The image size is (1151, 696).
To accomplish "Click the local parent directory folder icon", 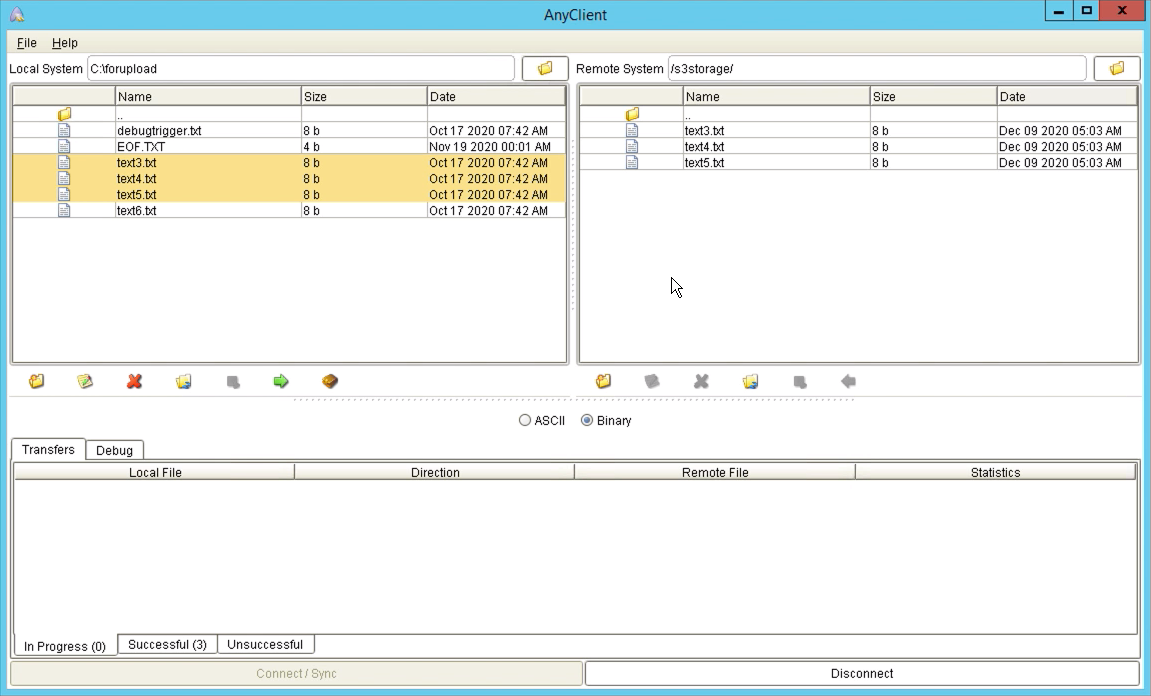I will click(x=65, y=115).
